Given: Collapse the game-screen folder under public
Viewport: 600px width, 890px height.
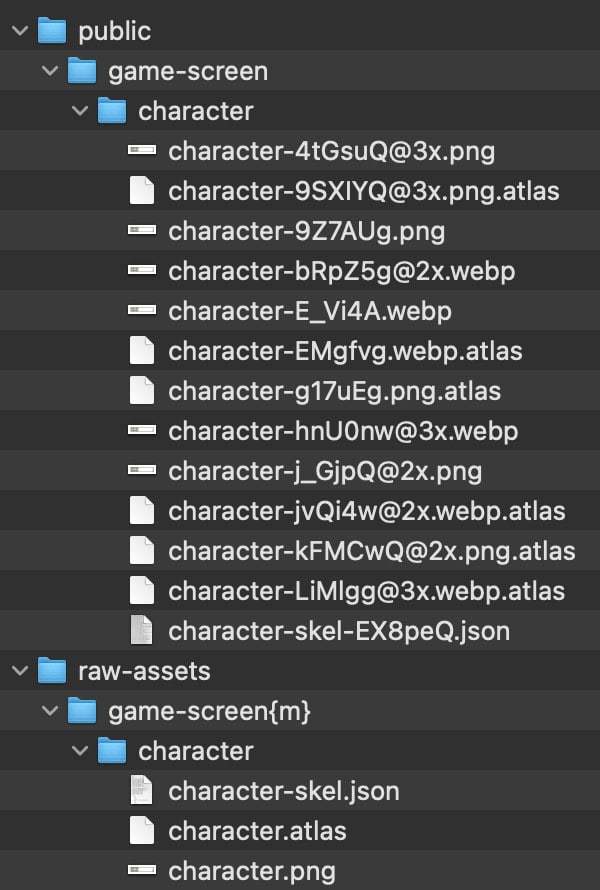Looking at the screenshot, I should (48, 71).
